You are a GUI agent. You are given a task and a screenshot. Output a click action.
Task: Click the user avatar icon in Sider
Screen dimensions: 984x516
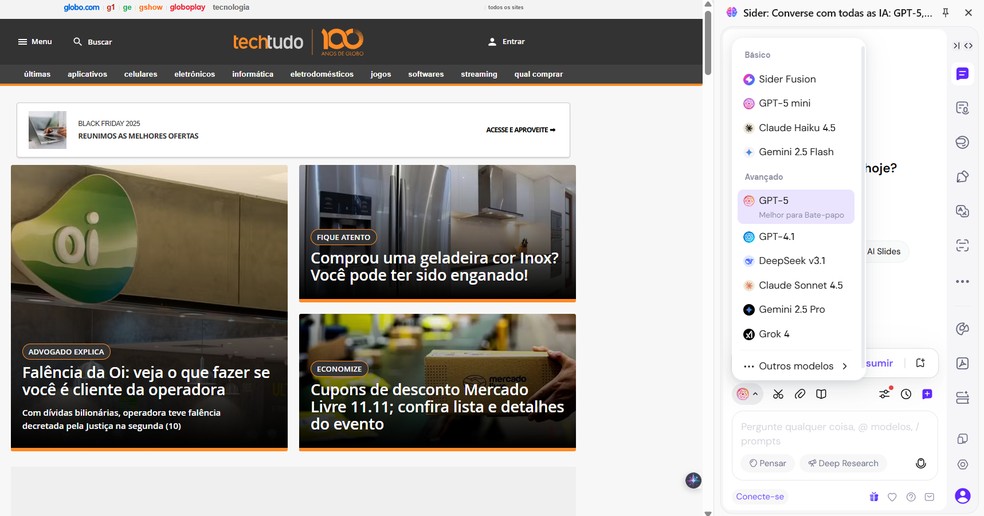pyautogui.click(x=962, y=496)
